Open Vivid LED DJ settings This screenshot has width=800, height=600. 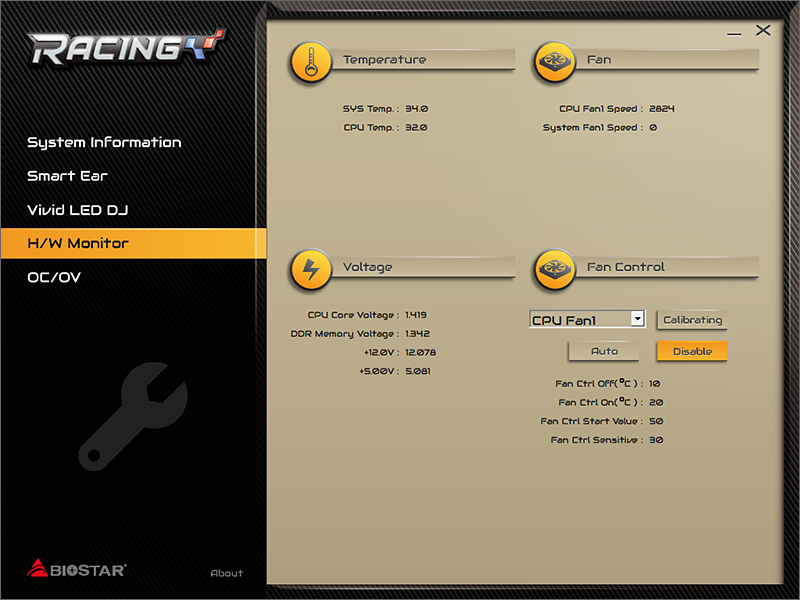point(77,210)
